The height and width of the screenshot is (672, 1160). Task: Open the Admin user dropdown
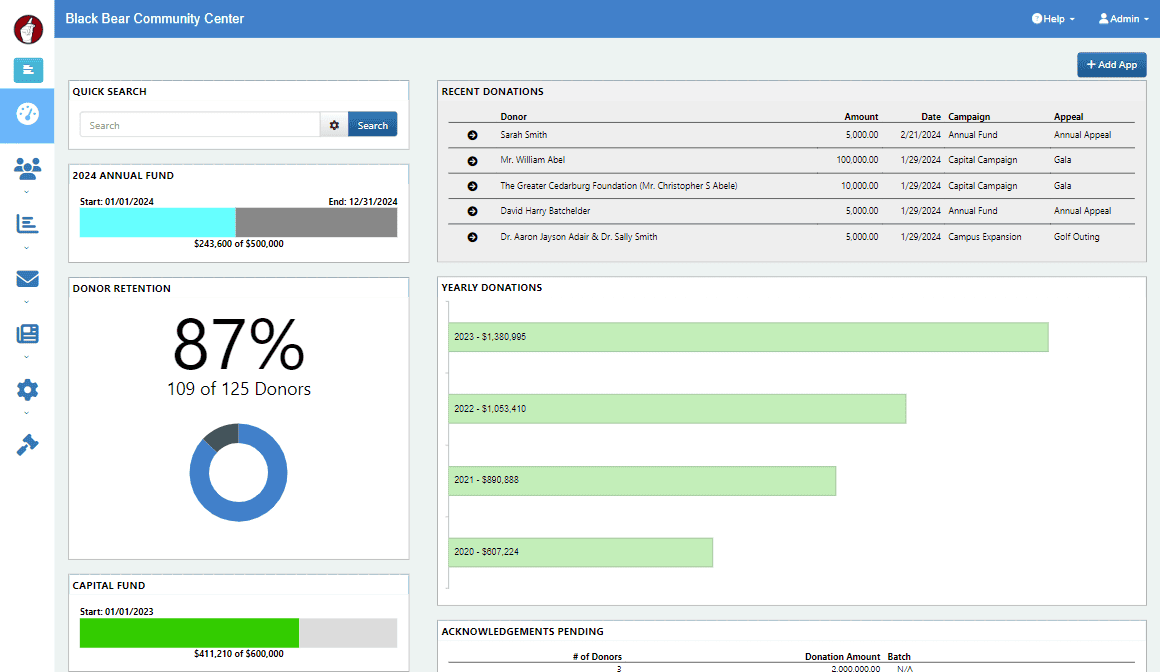[x=1124, y=19]
